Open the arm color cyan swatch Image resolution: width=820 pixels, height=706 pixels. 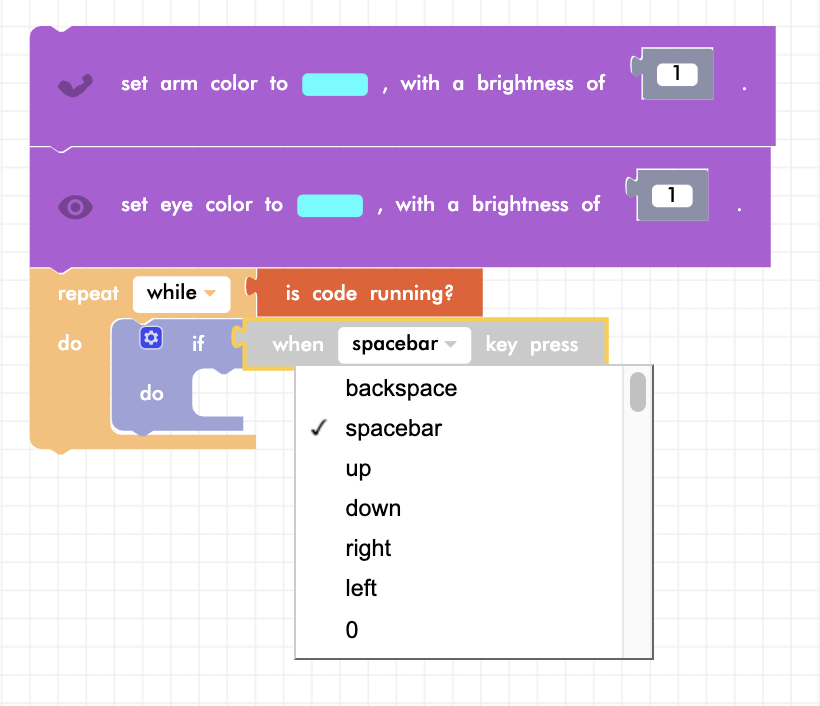(x=335, y=85)
